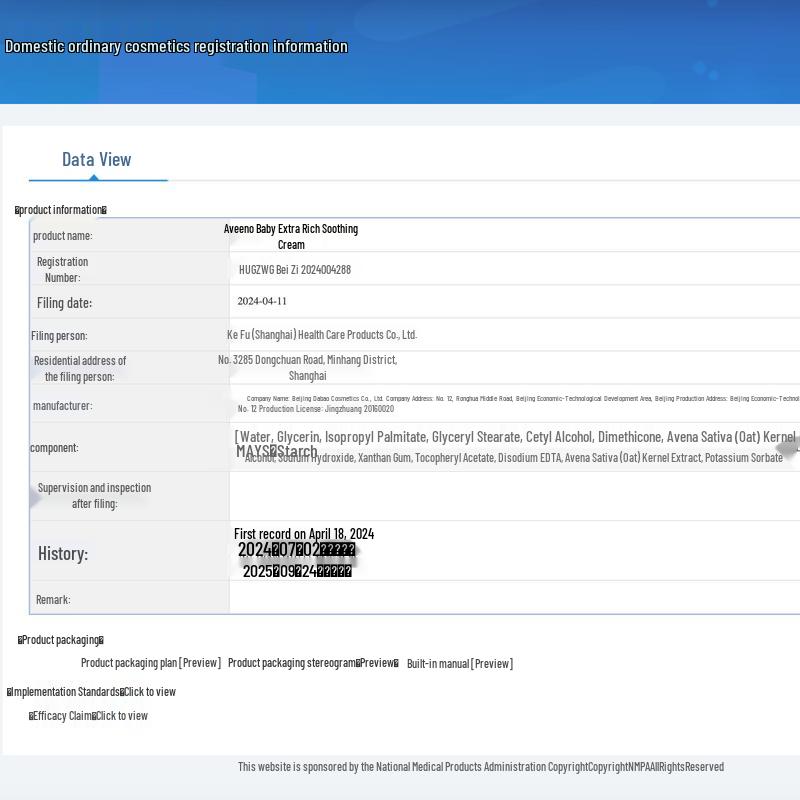Click the 'manufacturer:' label
Screen dimensions: 800x800
[x=63, y=406]
